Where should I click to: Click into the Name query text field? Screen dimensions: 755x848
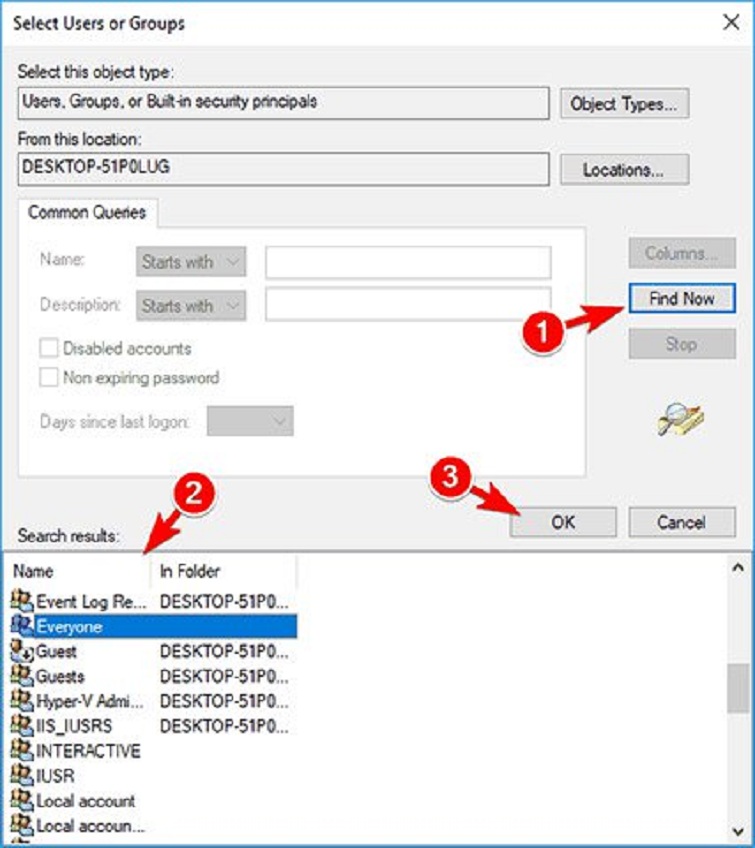408,262
